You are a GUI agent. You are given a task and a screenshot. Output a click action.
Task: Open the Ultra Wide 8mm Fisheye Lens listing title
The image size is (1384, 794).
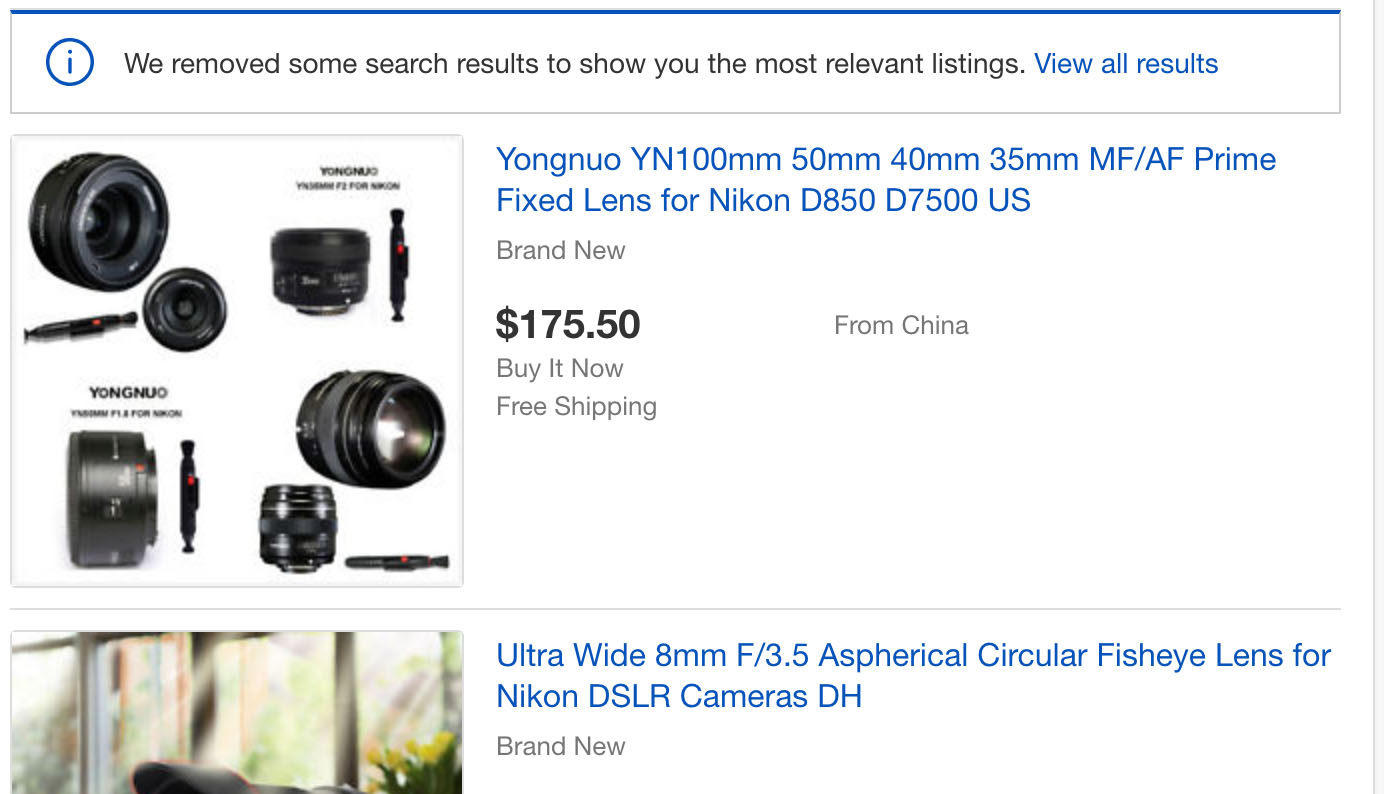(913, 676)
